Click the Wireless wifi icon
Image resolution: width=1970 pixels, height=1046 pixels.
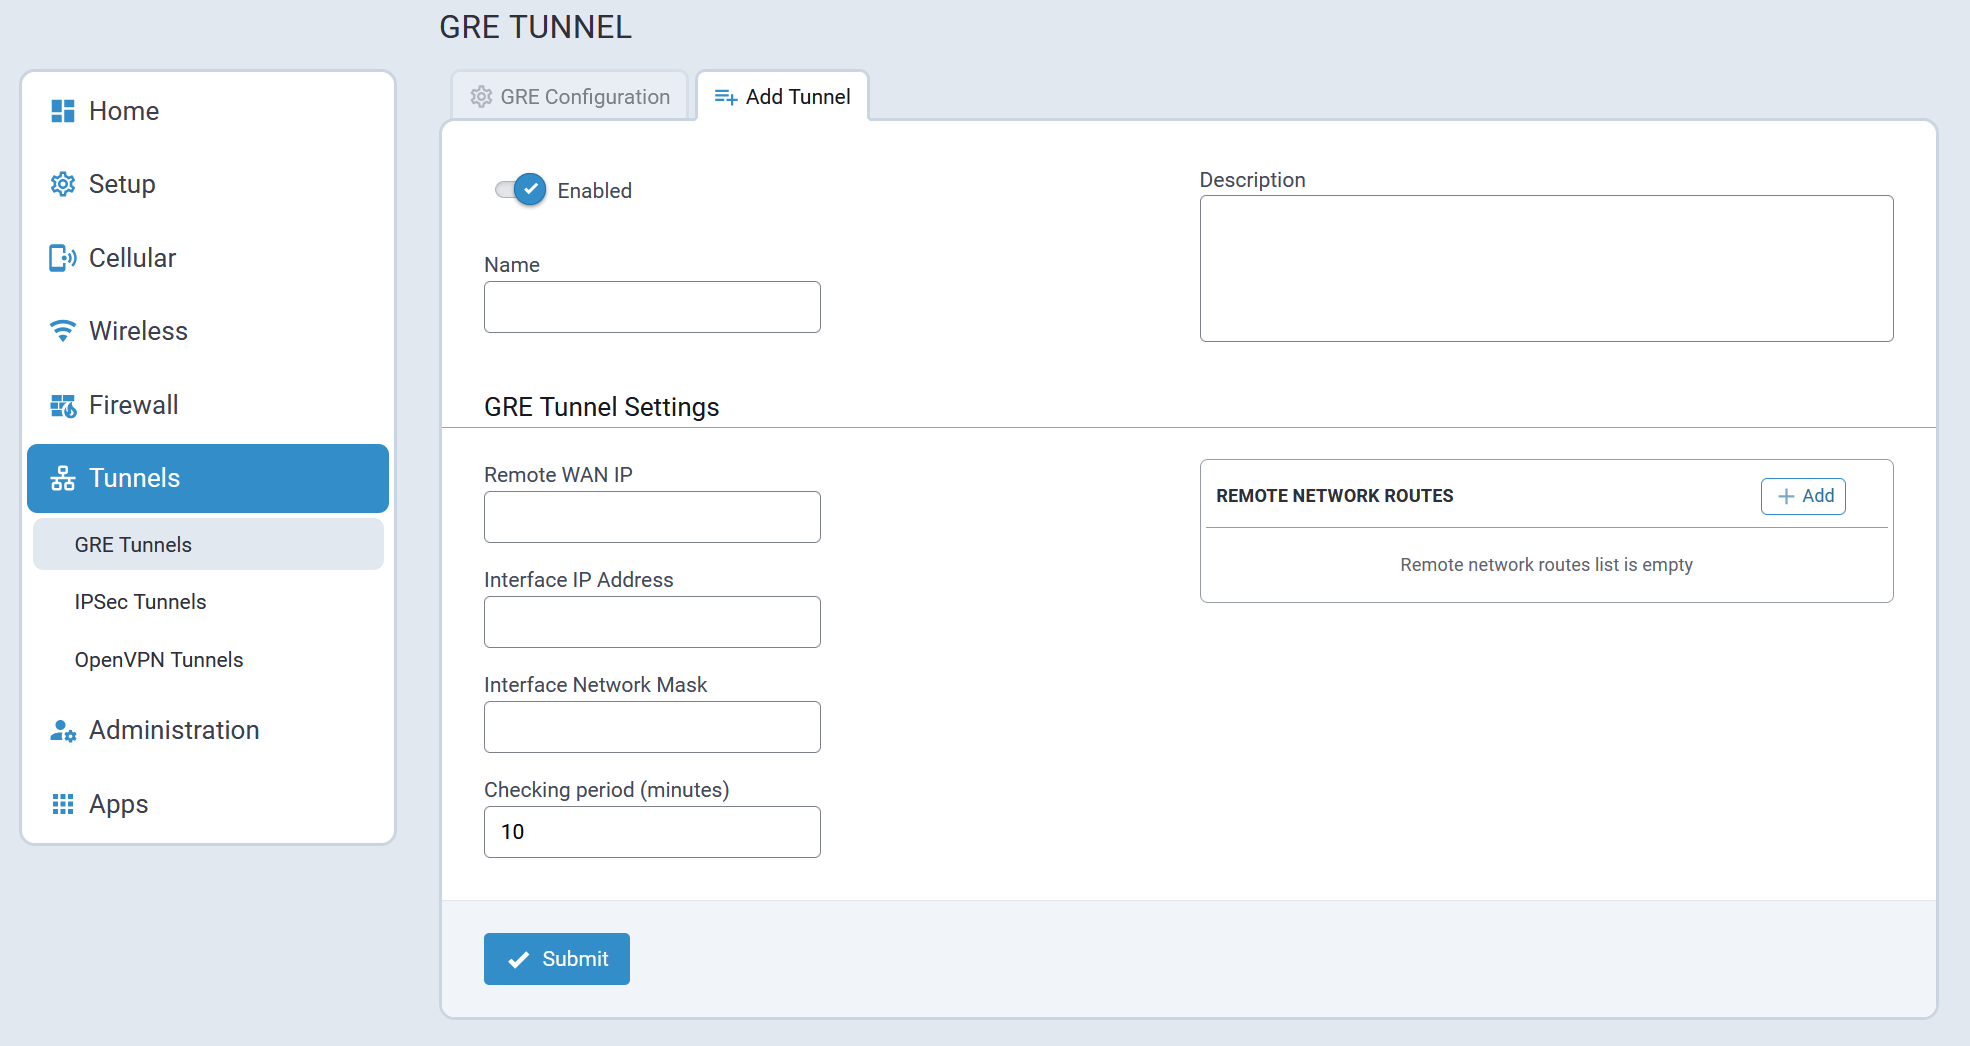[x=63, y=331]
